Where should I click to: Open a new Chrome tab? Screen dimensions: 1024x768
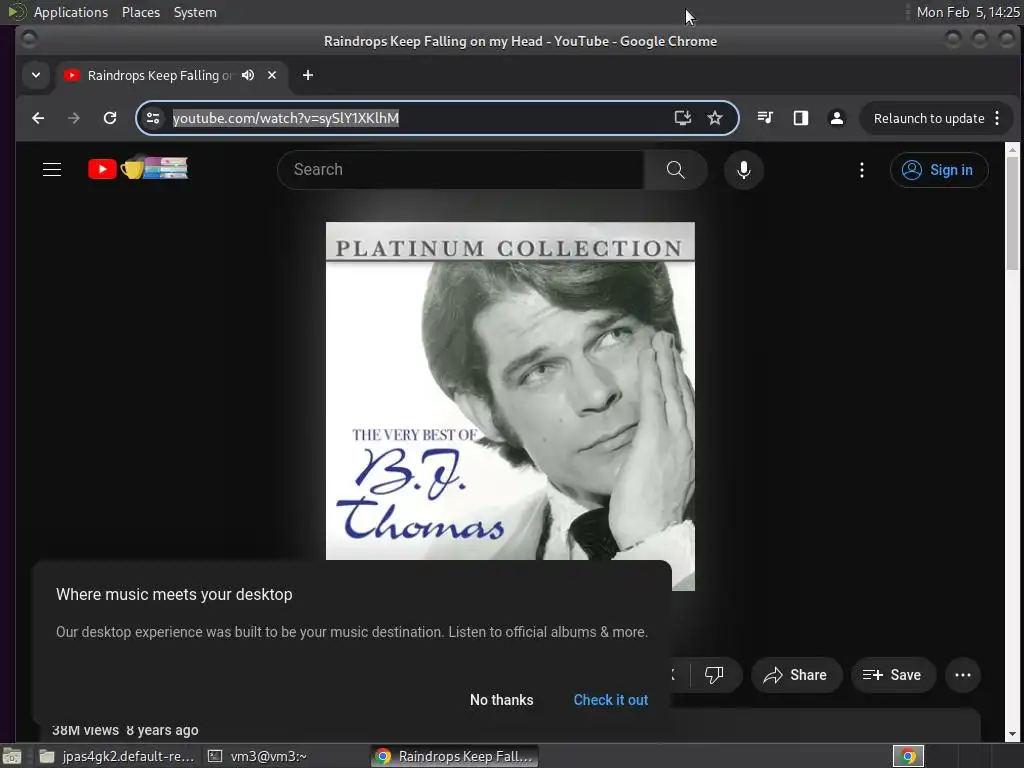tap(308, 75)
